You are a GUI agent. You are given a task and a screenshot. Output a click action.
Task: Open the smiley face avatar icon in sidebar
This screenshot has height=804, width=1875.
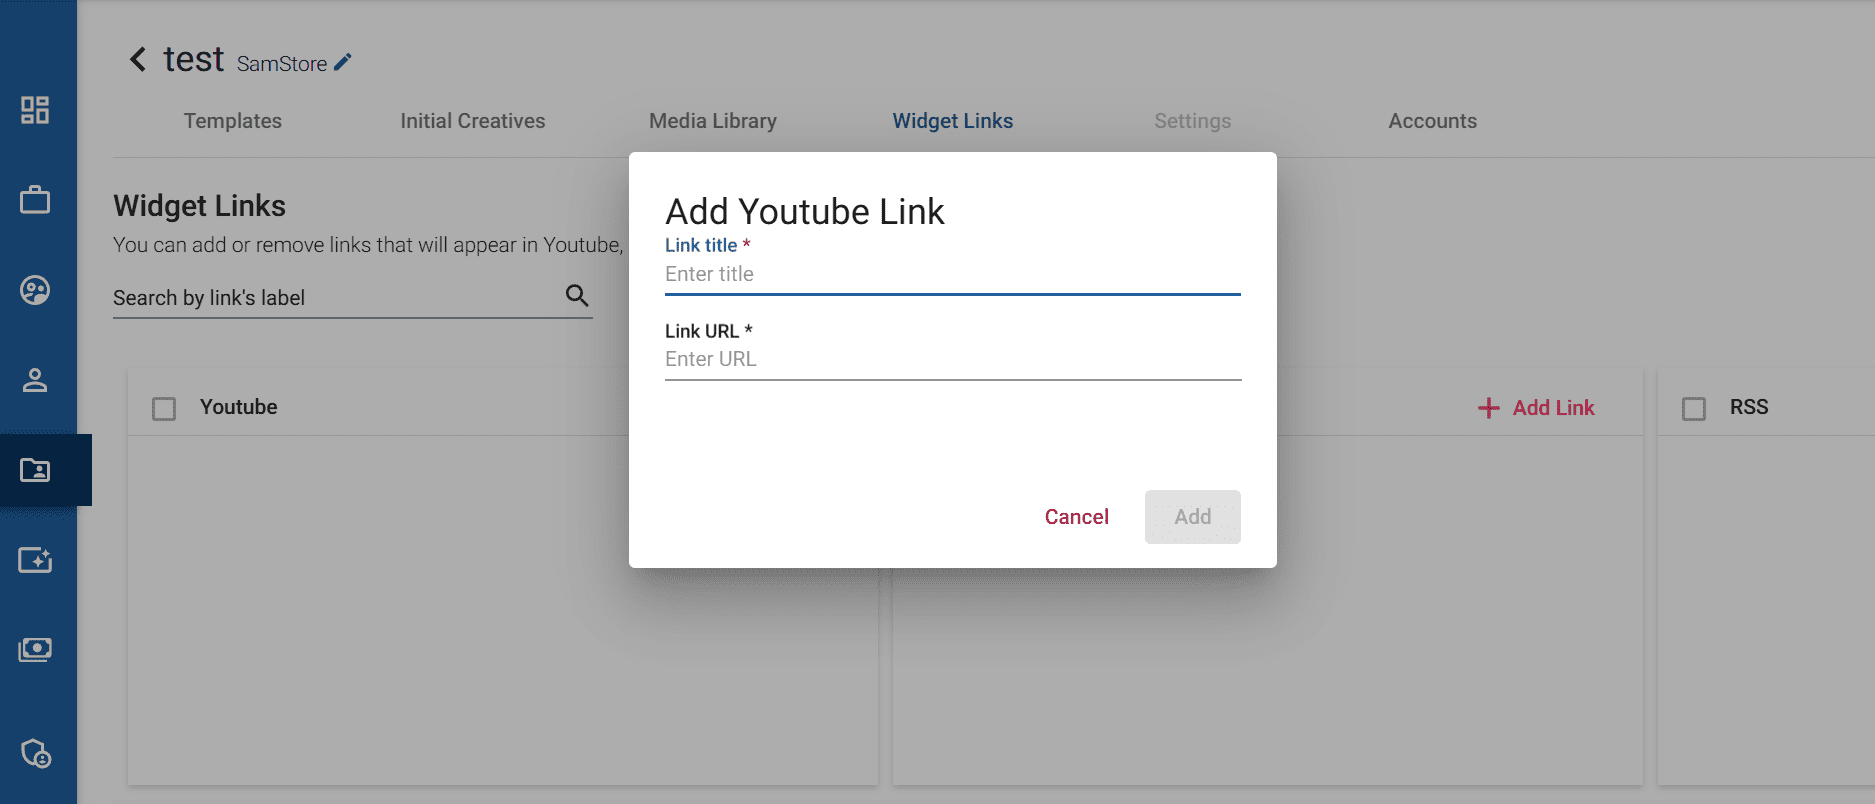point(37,290)
